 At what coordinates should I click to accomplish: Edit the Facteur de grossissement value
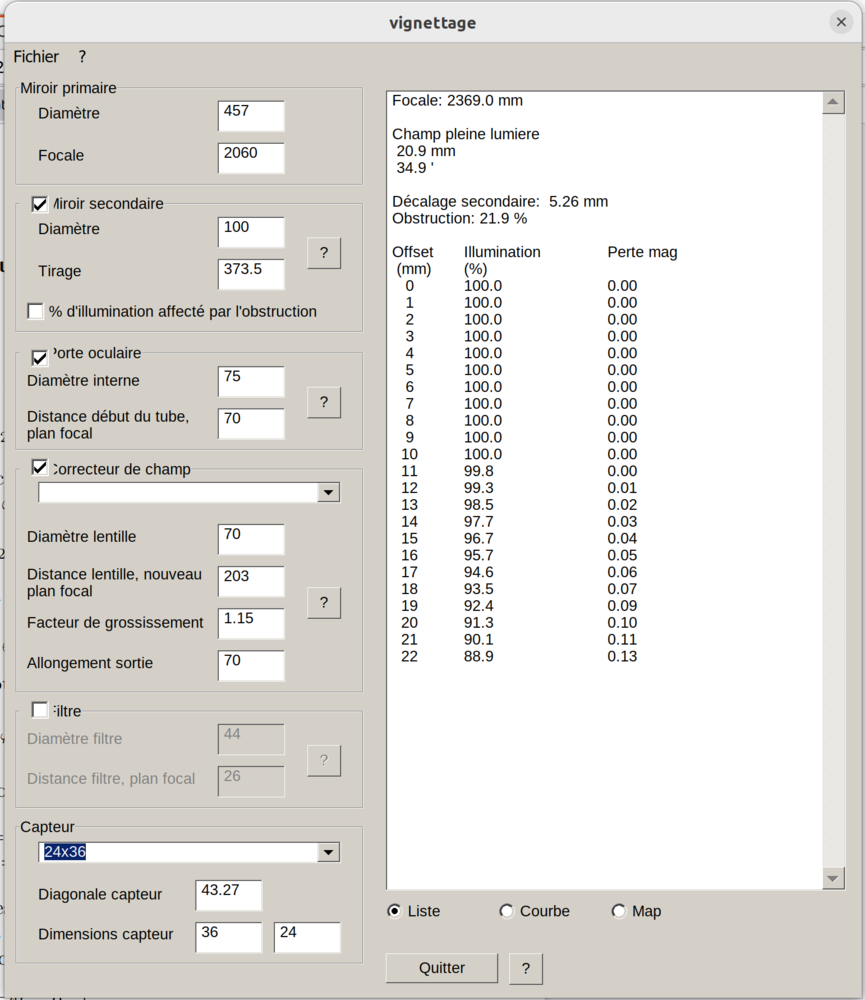pyautogui.click(x=250, y=623)
